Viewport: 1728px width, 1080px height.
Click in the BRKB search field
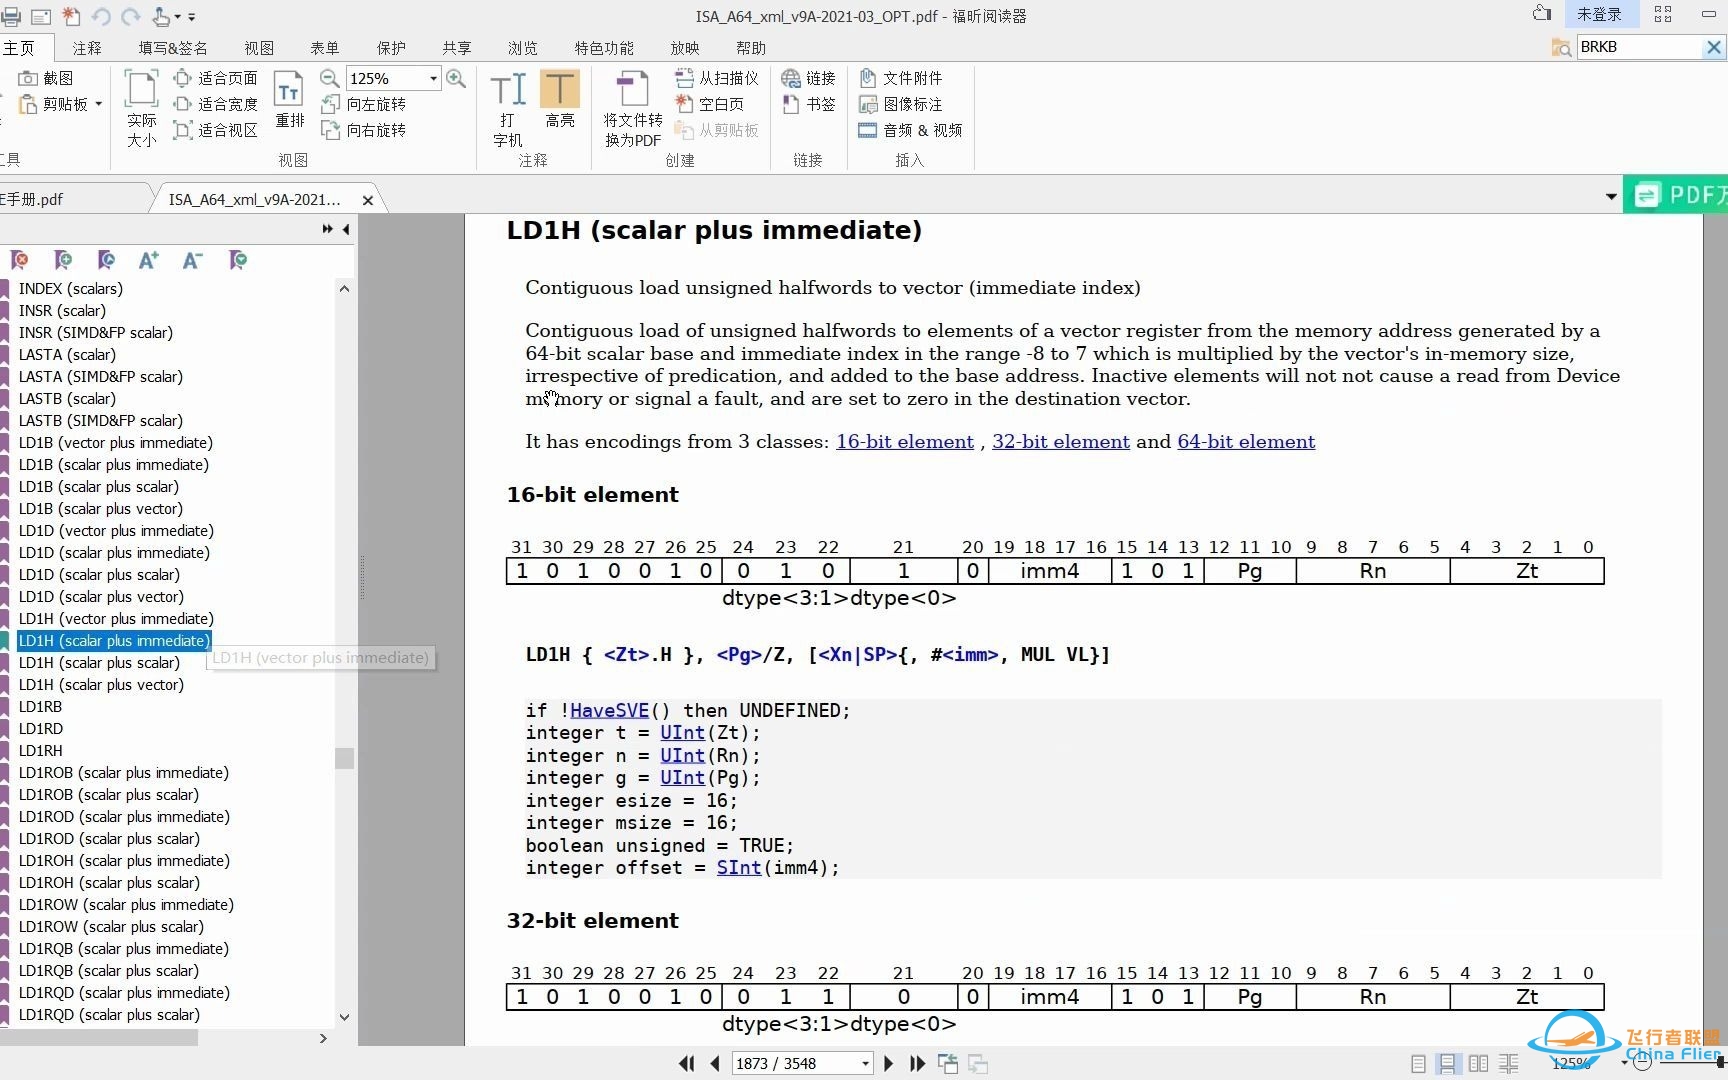coord(1639,47)
